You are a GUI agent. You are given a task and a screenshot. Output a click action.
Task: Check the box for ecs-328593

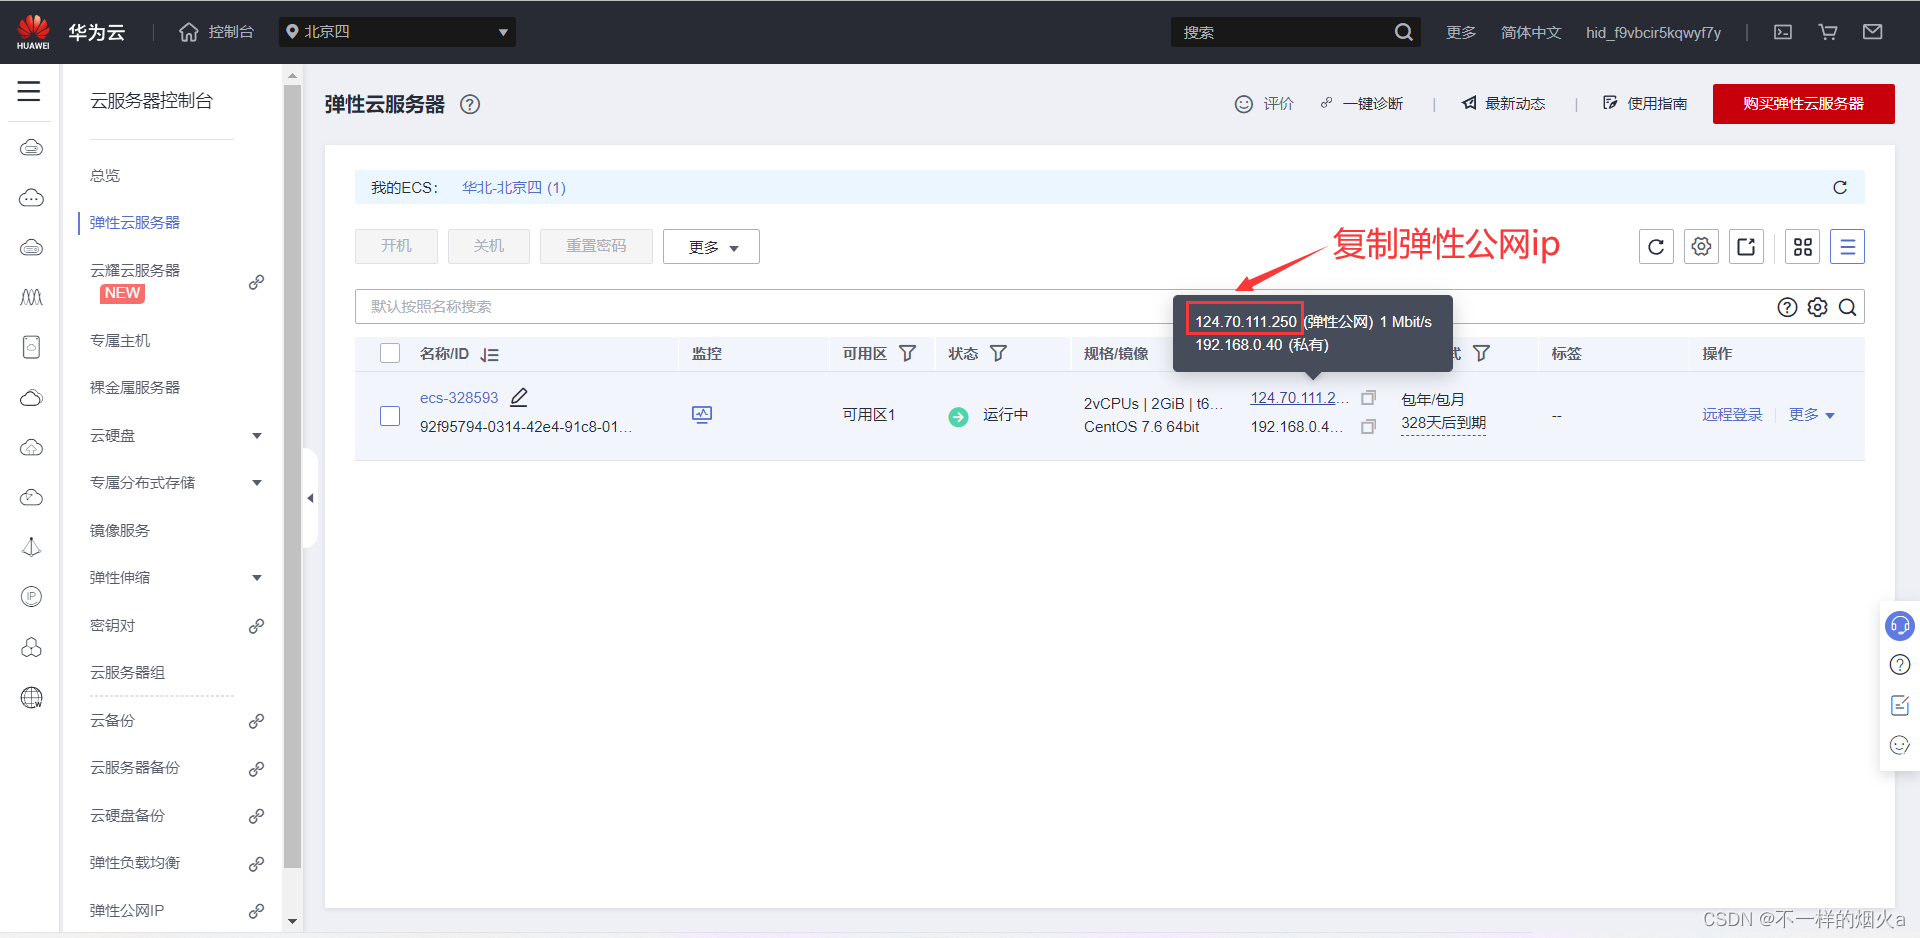coord(390,416)
